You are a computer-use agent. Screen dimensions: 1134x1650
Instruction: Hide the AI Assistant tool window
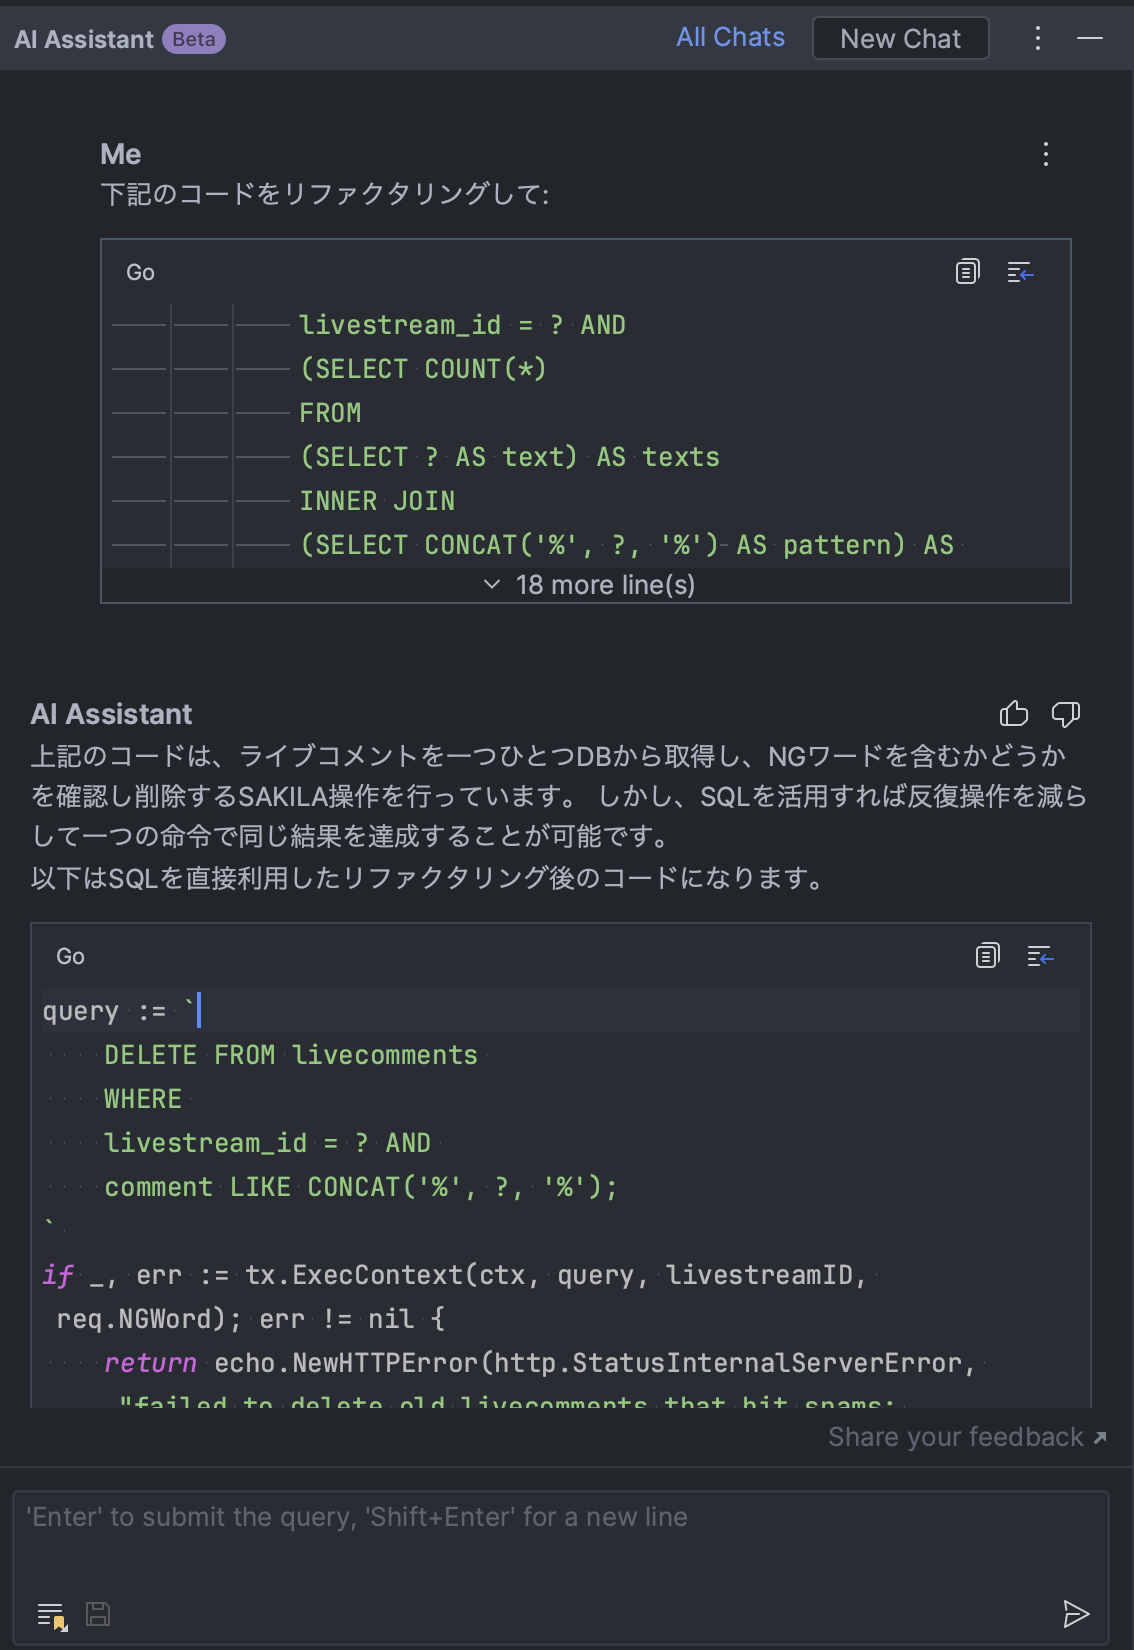coord(1090,39)
